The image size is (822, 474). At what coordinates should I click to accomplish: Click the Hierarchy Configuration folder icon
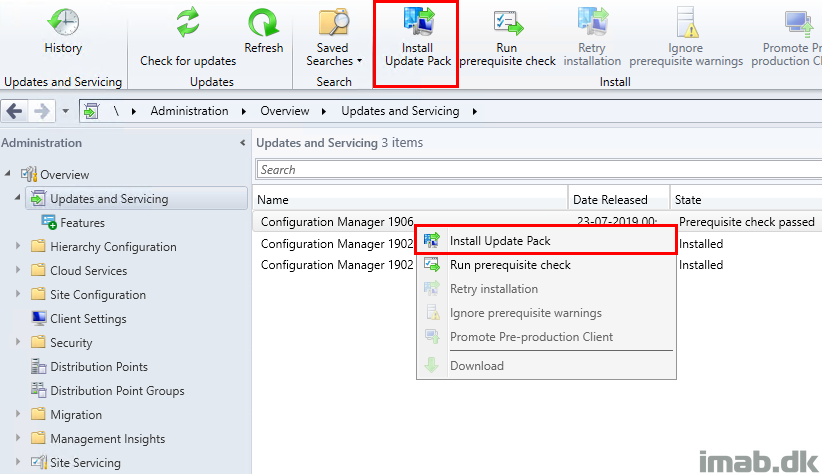click(x=38, y=246)
